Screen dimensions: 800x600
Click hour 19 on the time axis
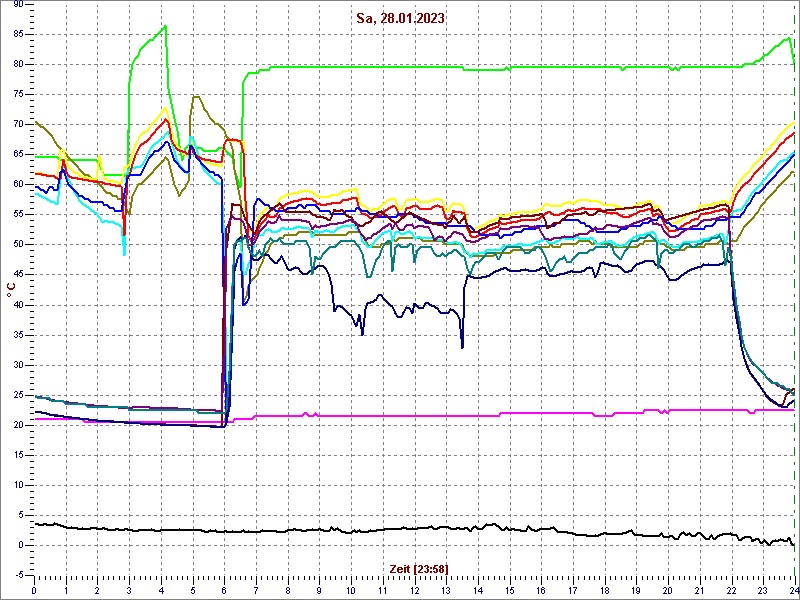point(636,588)
